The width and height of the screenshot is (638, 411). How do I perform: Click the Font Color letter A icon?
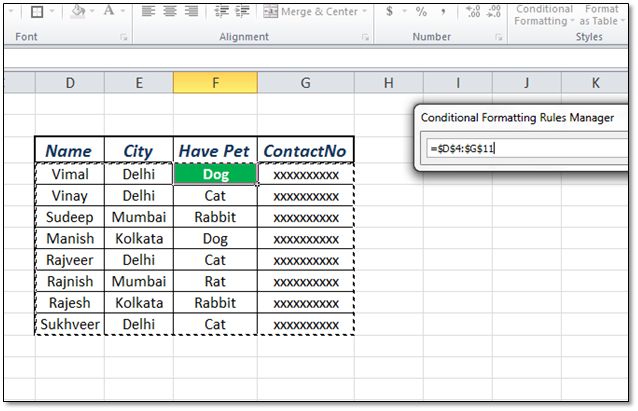[109, 11]
